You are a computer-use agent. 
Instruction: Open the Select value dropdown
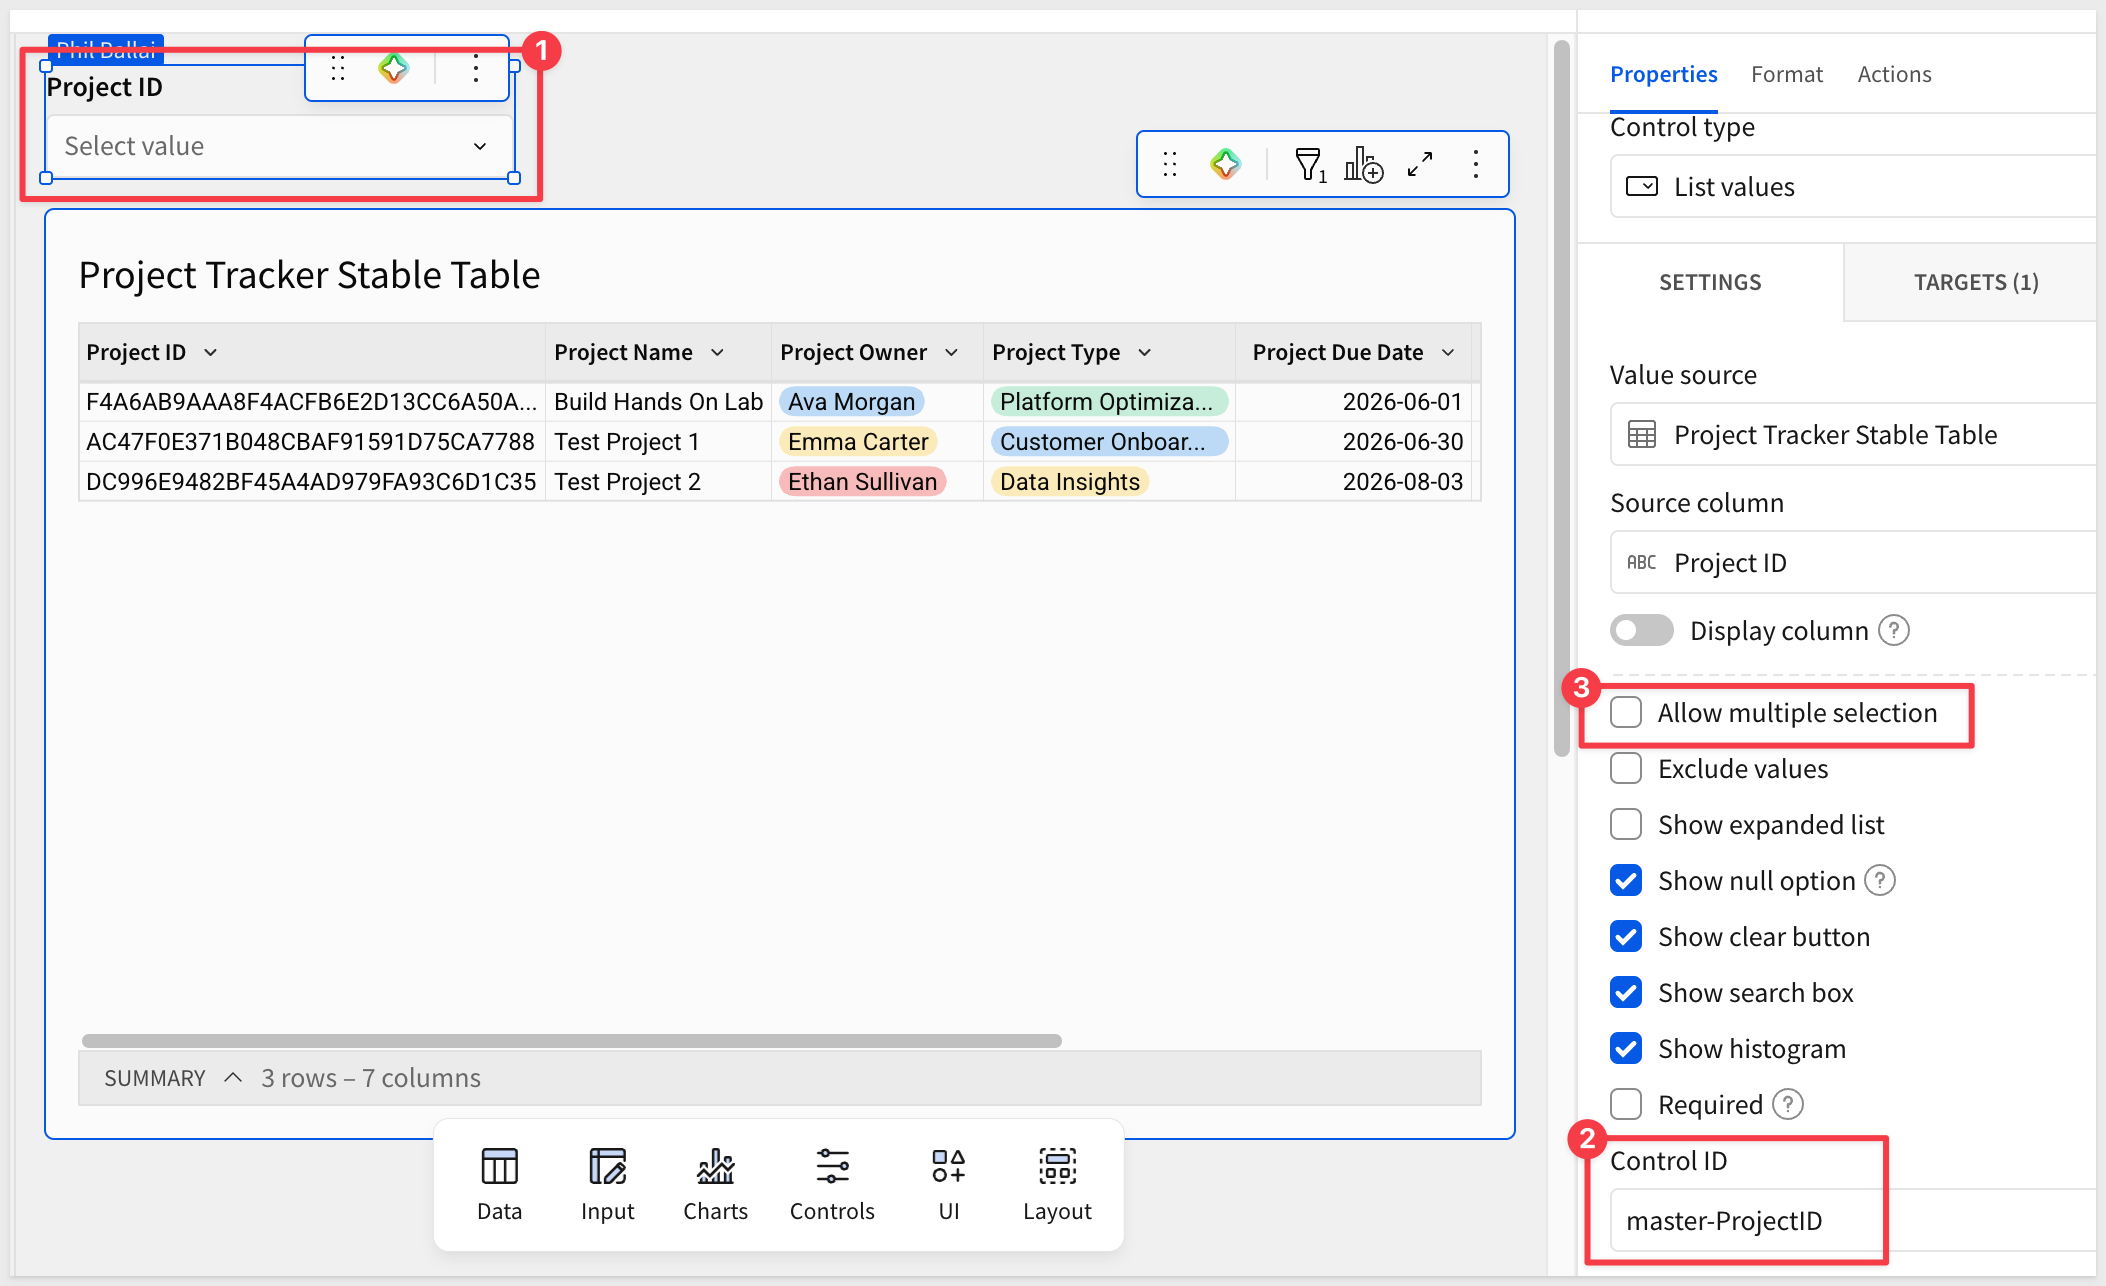pyautogui.click(x=280, y=146)
